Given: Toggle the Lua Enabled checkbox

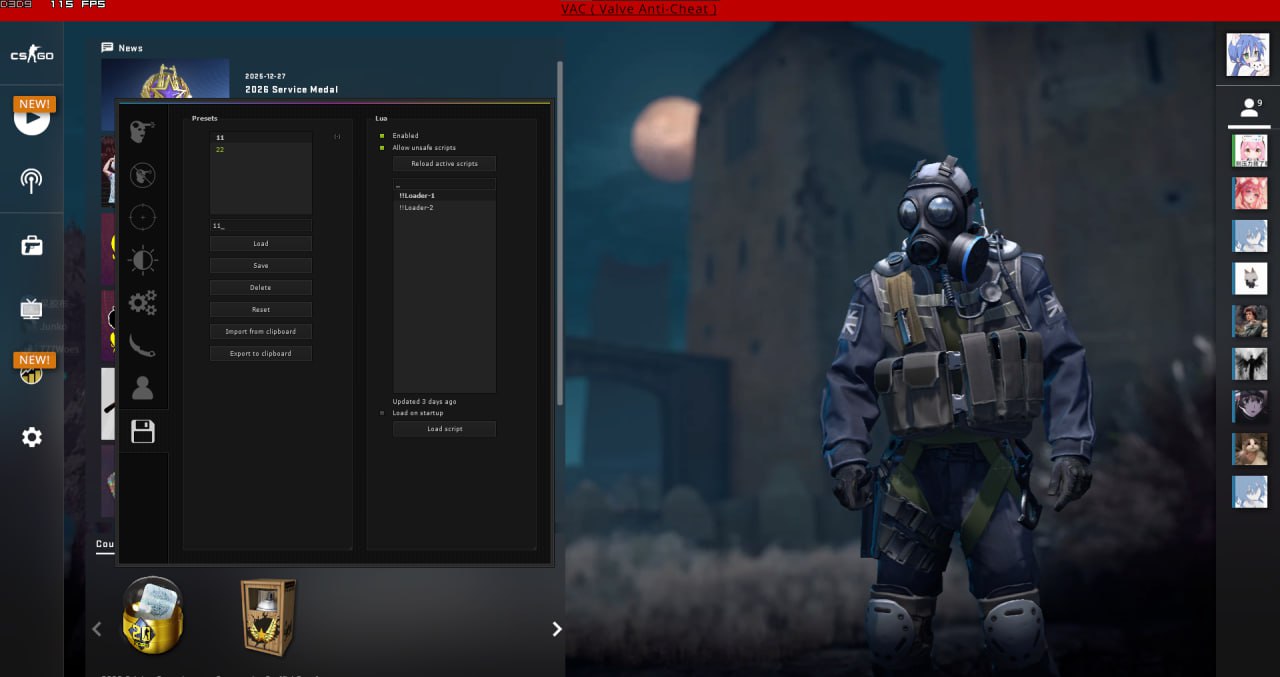Looking at the screenshot, I should tap(381, 136).
